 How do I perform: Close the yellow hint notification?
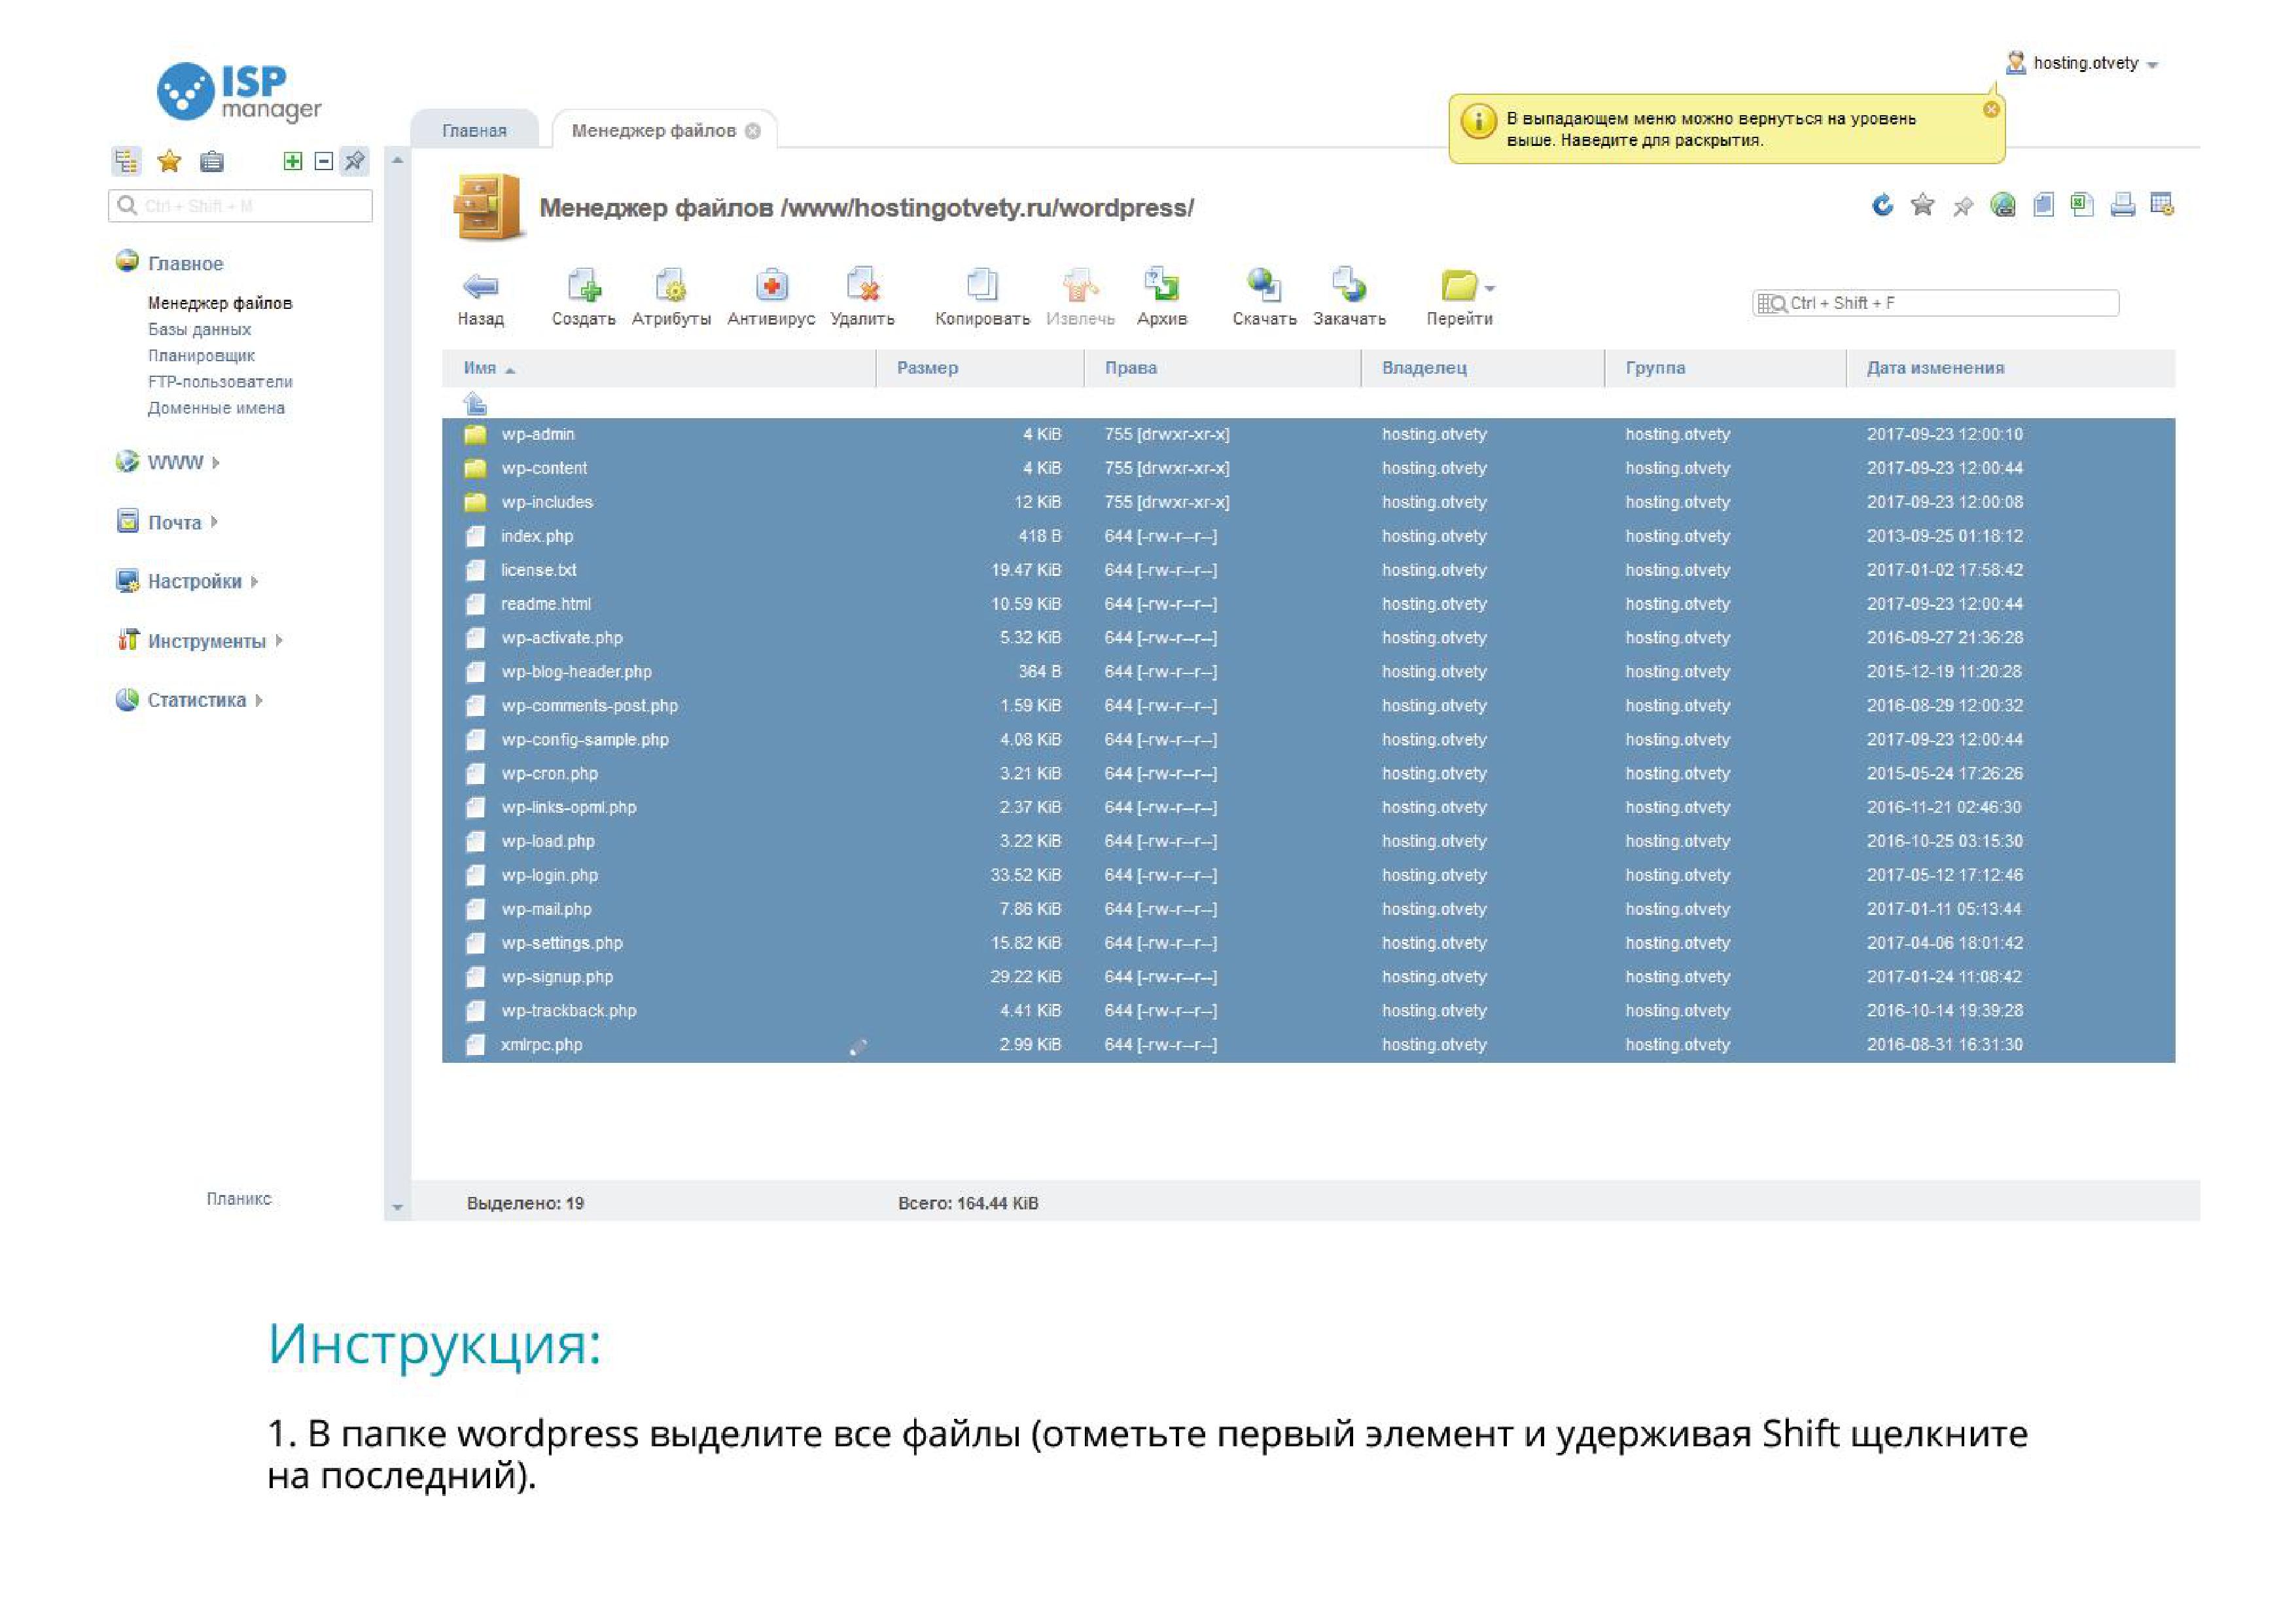point(1991,110)
